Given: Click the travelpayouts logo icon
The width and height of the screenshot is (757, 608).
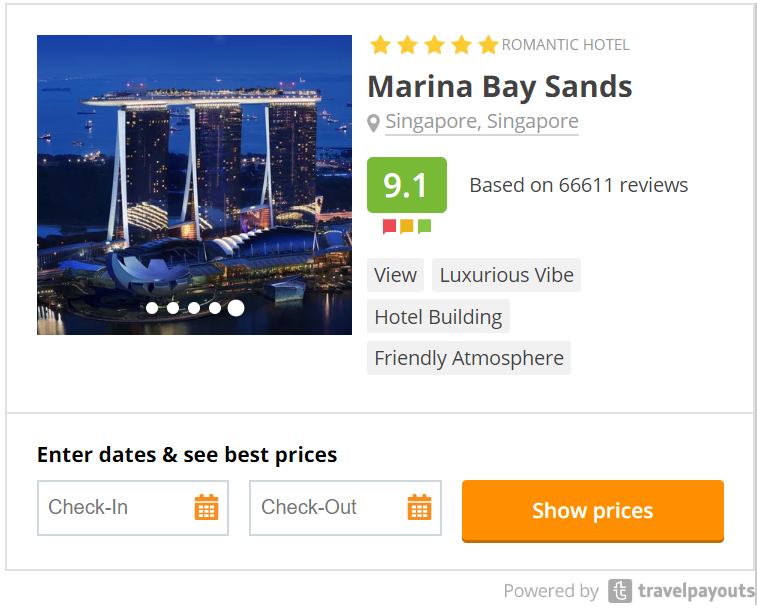Looking at the screenshot, I should coord(620,591).
